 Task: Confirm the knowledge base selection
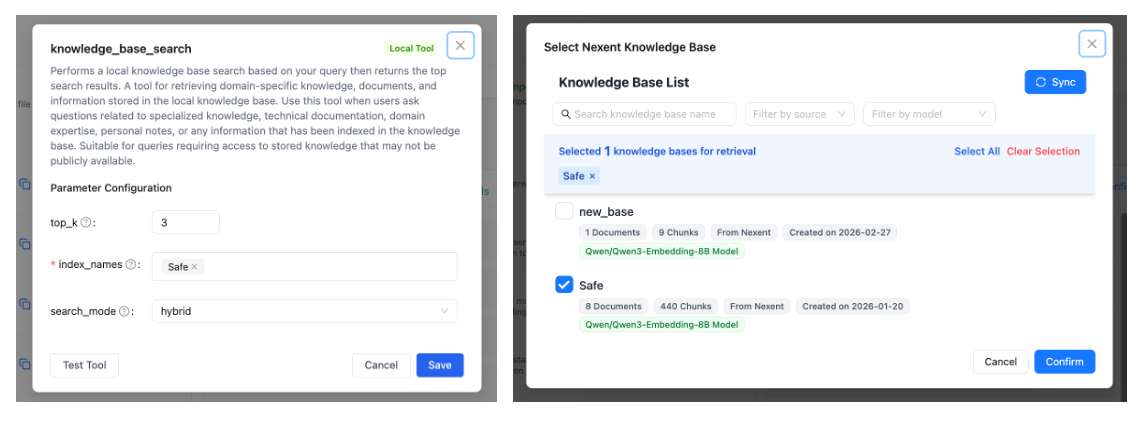pos(1064,361)
